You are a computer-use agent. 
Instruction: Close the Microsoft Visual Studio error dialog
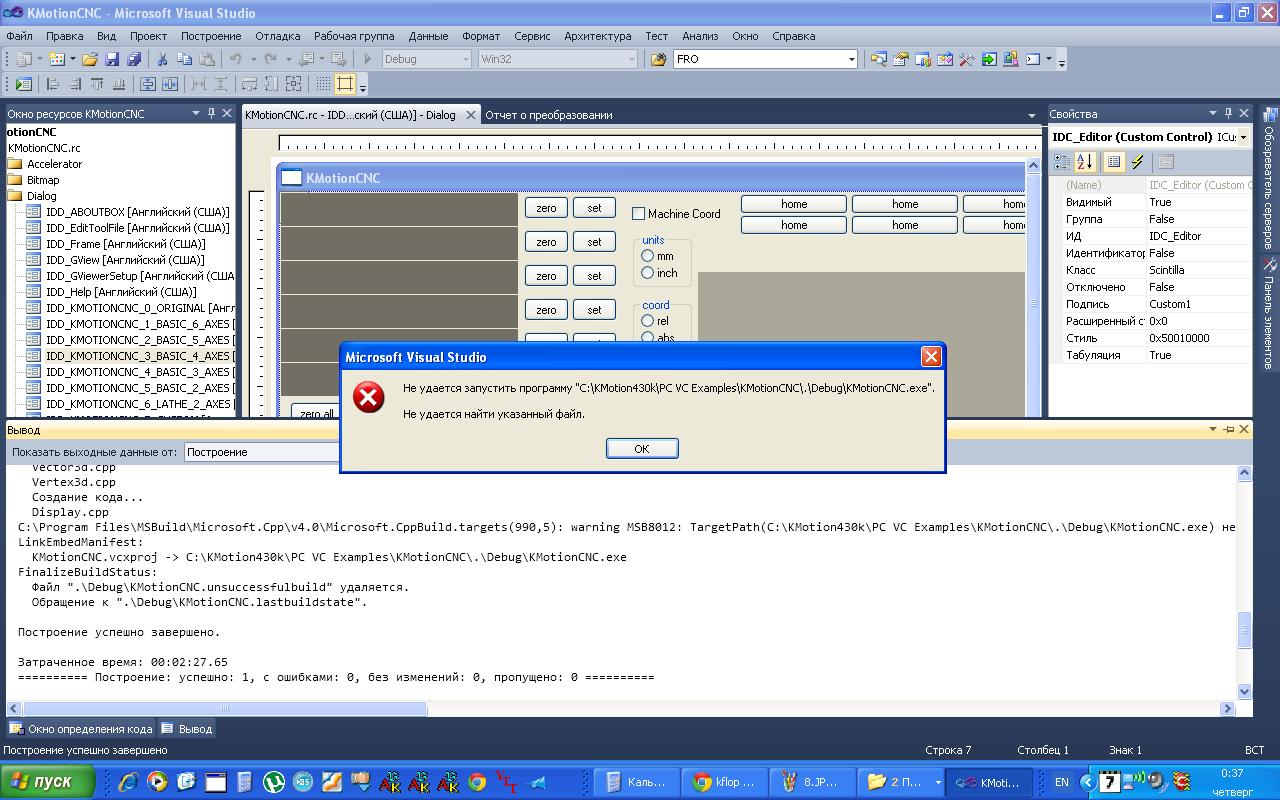pos(931,357)
